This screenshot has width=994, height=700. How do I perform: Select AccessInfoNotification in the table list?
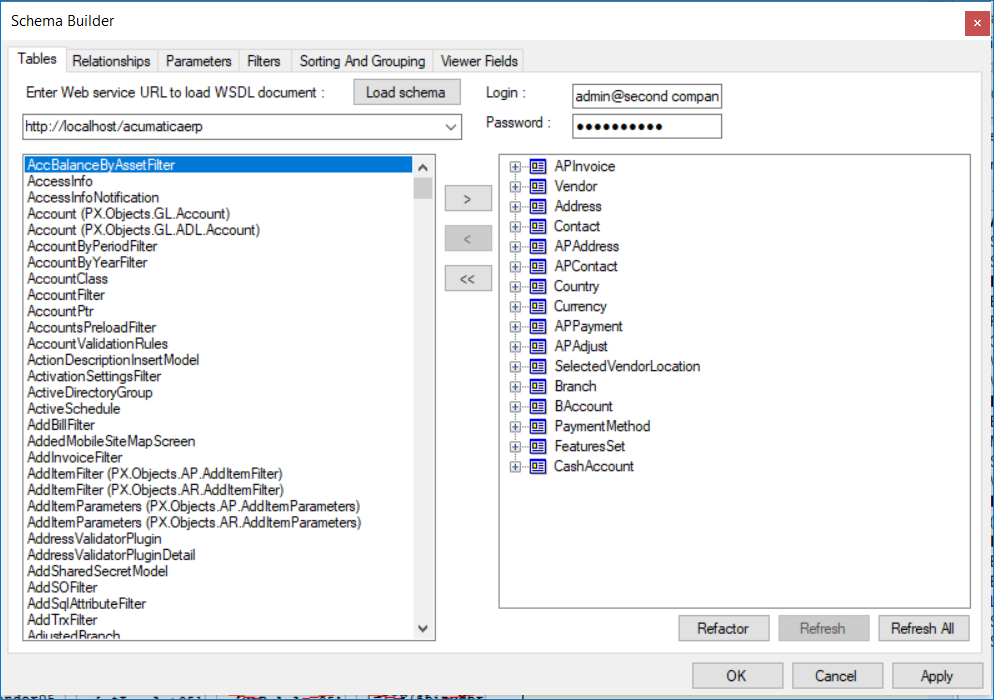click(x=219, y=198)
